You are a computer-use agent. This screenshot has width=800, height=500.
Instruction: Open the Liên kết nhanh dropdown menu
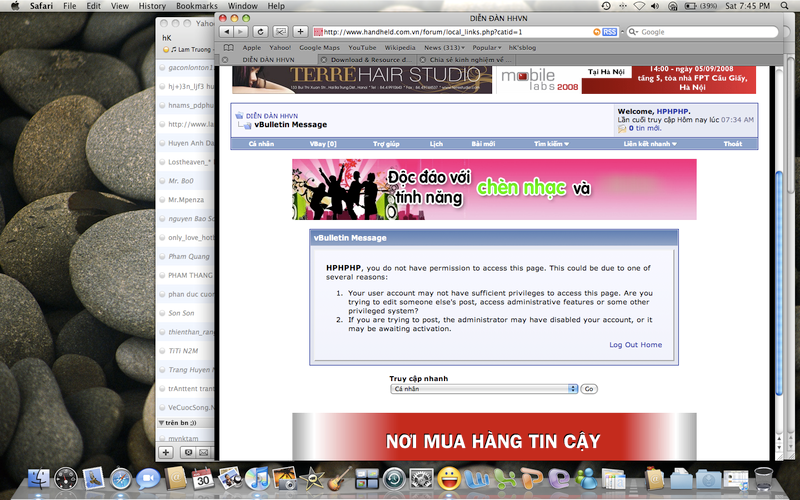(650, 144)
